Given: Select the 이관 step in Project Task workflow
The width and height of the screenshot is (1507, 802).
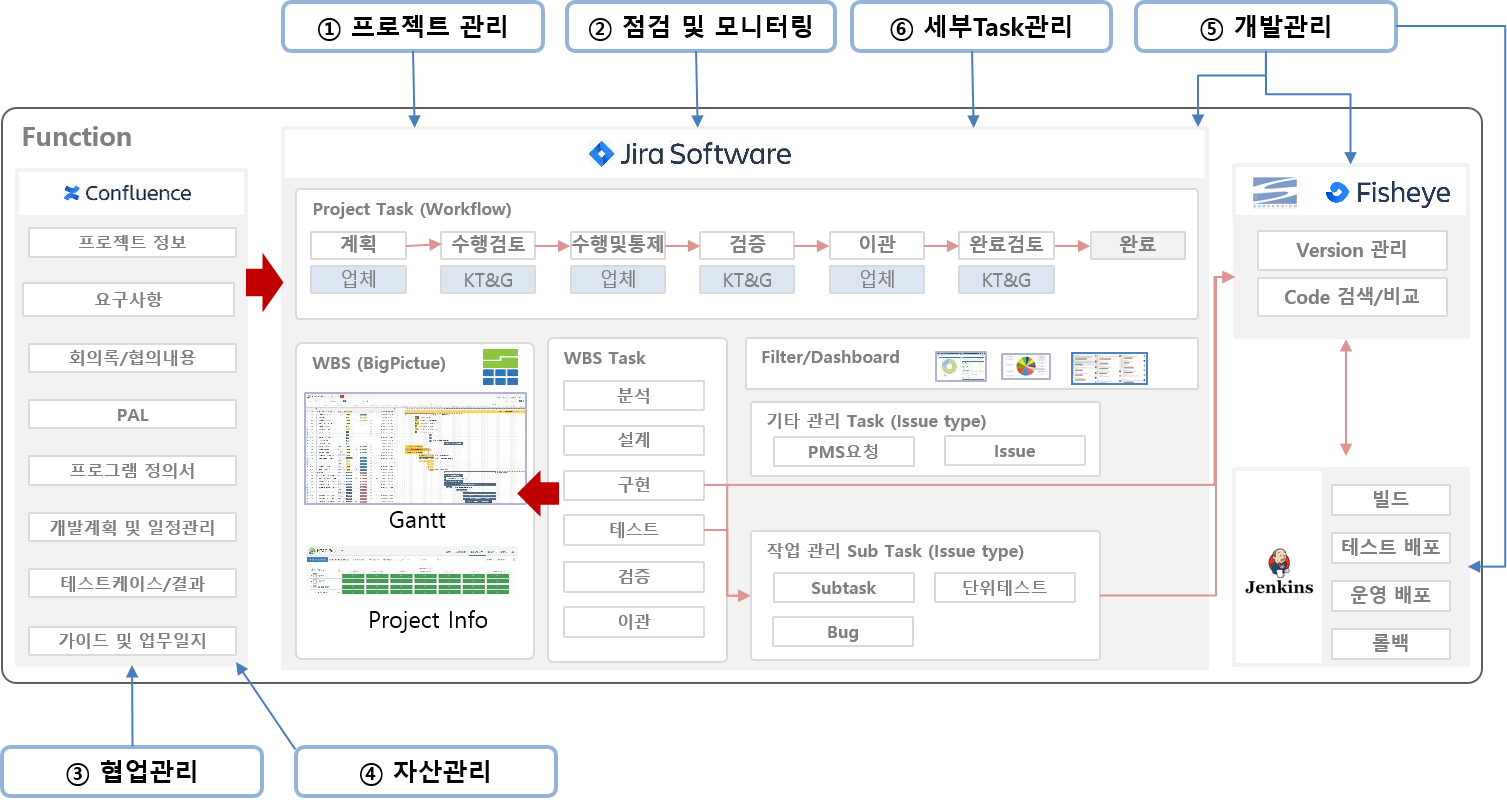Looking at the screenshot, I should 877,245.
